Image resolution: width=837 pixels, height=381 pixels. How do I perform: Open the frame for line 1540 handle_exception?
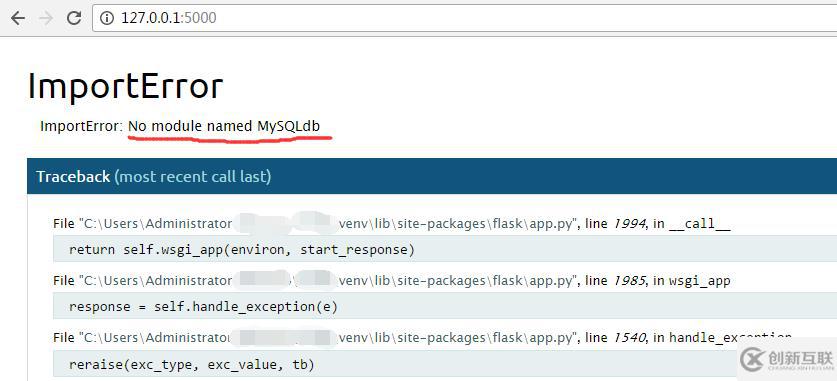[x=422, y=338]
